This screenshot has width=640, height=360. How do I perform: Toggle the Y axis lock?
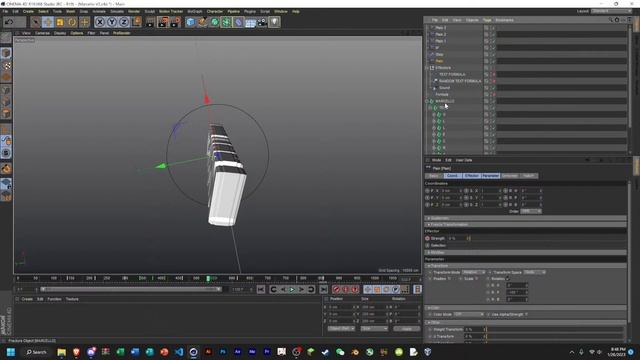[x=111, y=22]
